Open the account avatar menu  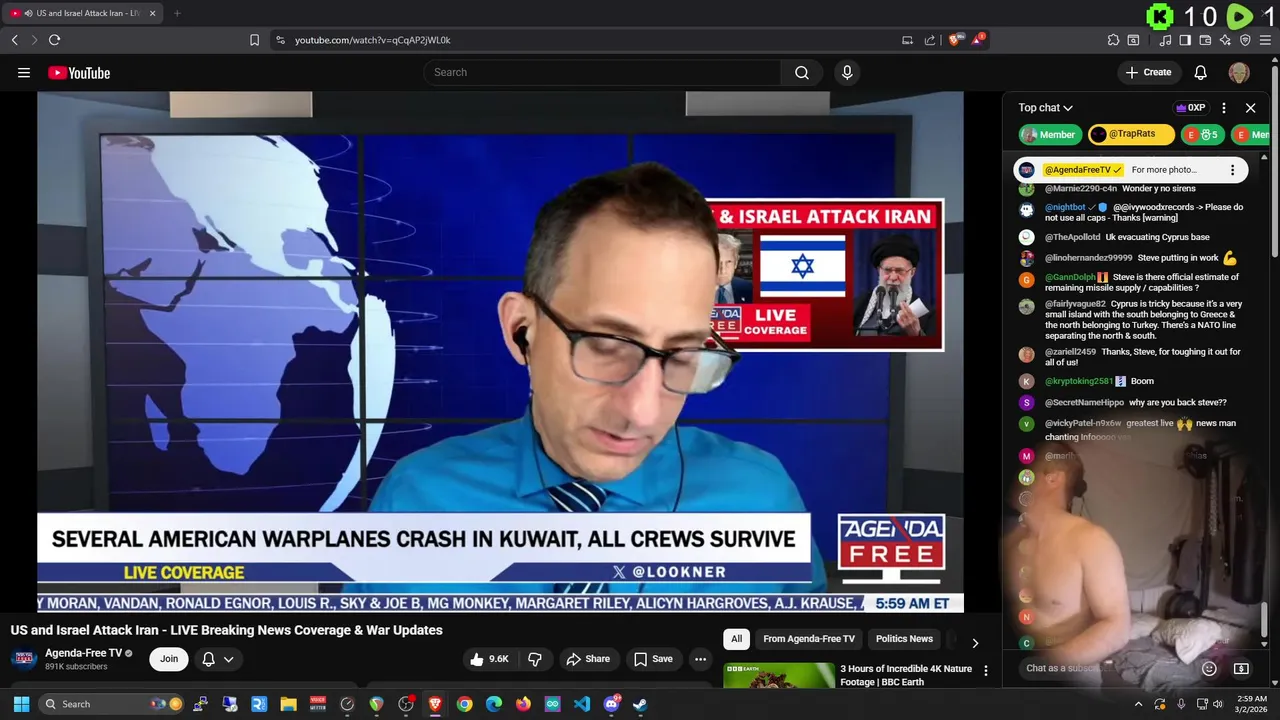pos(1239,72)
